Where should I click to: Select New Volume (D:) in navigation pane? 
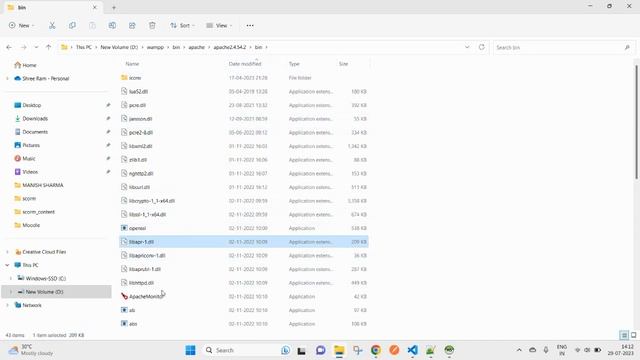[x=56, y=292]
